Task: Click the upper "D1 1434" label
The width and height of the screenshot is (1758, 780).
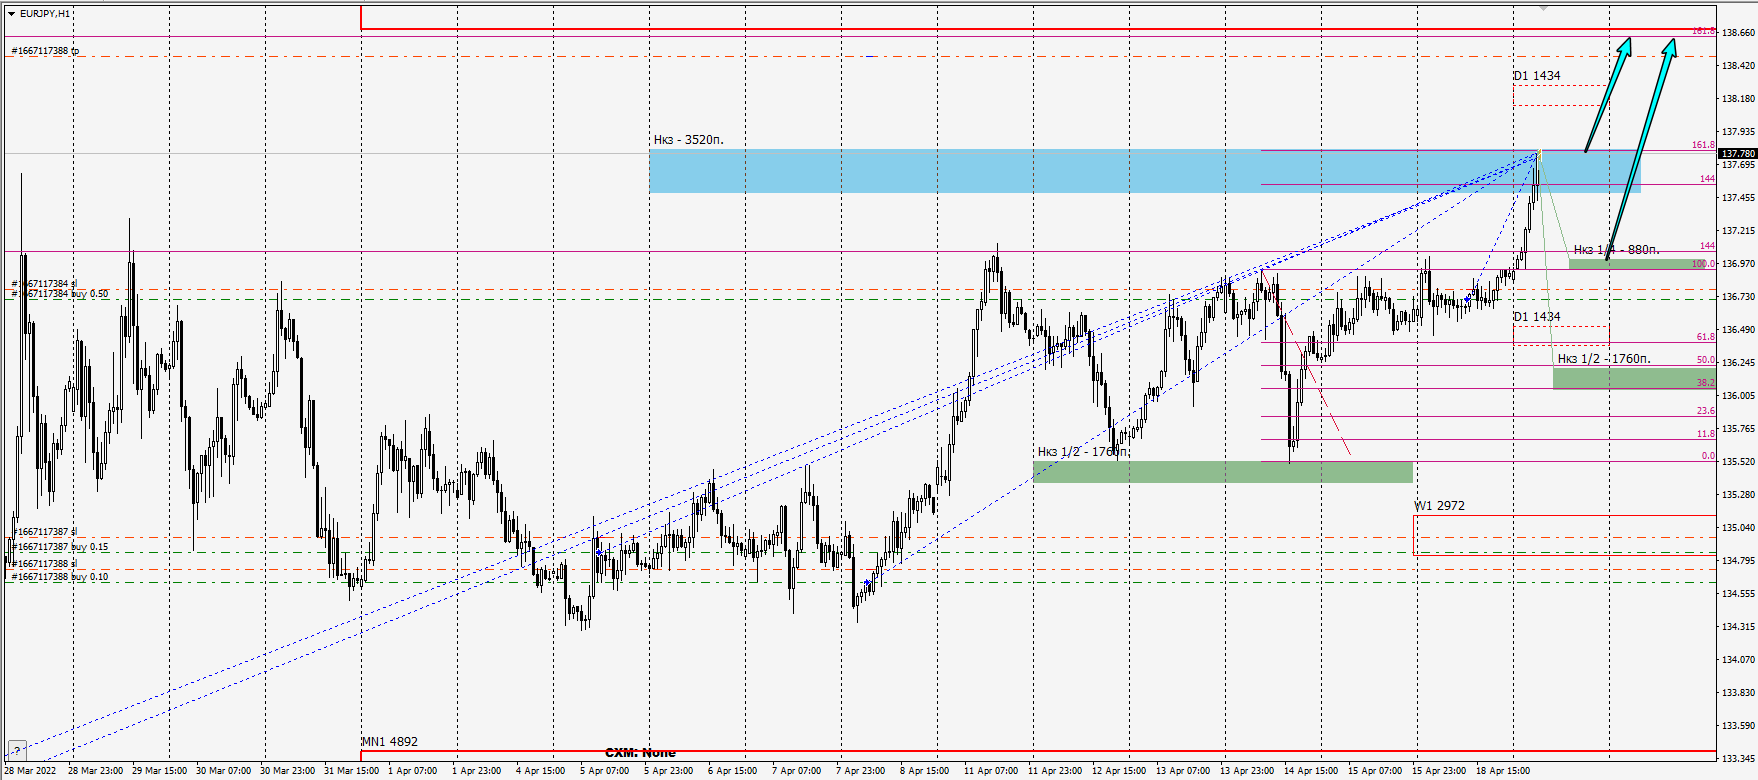Action: [x=1536, y=76]
